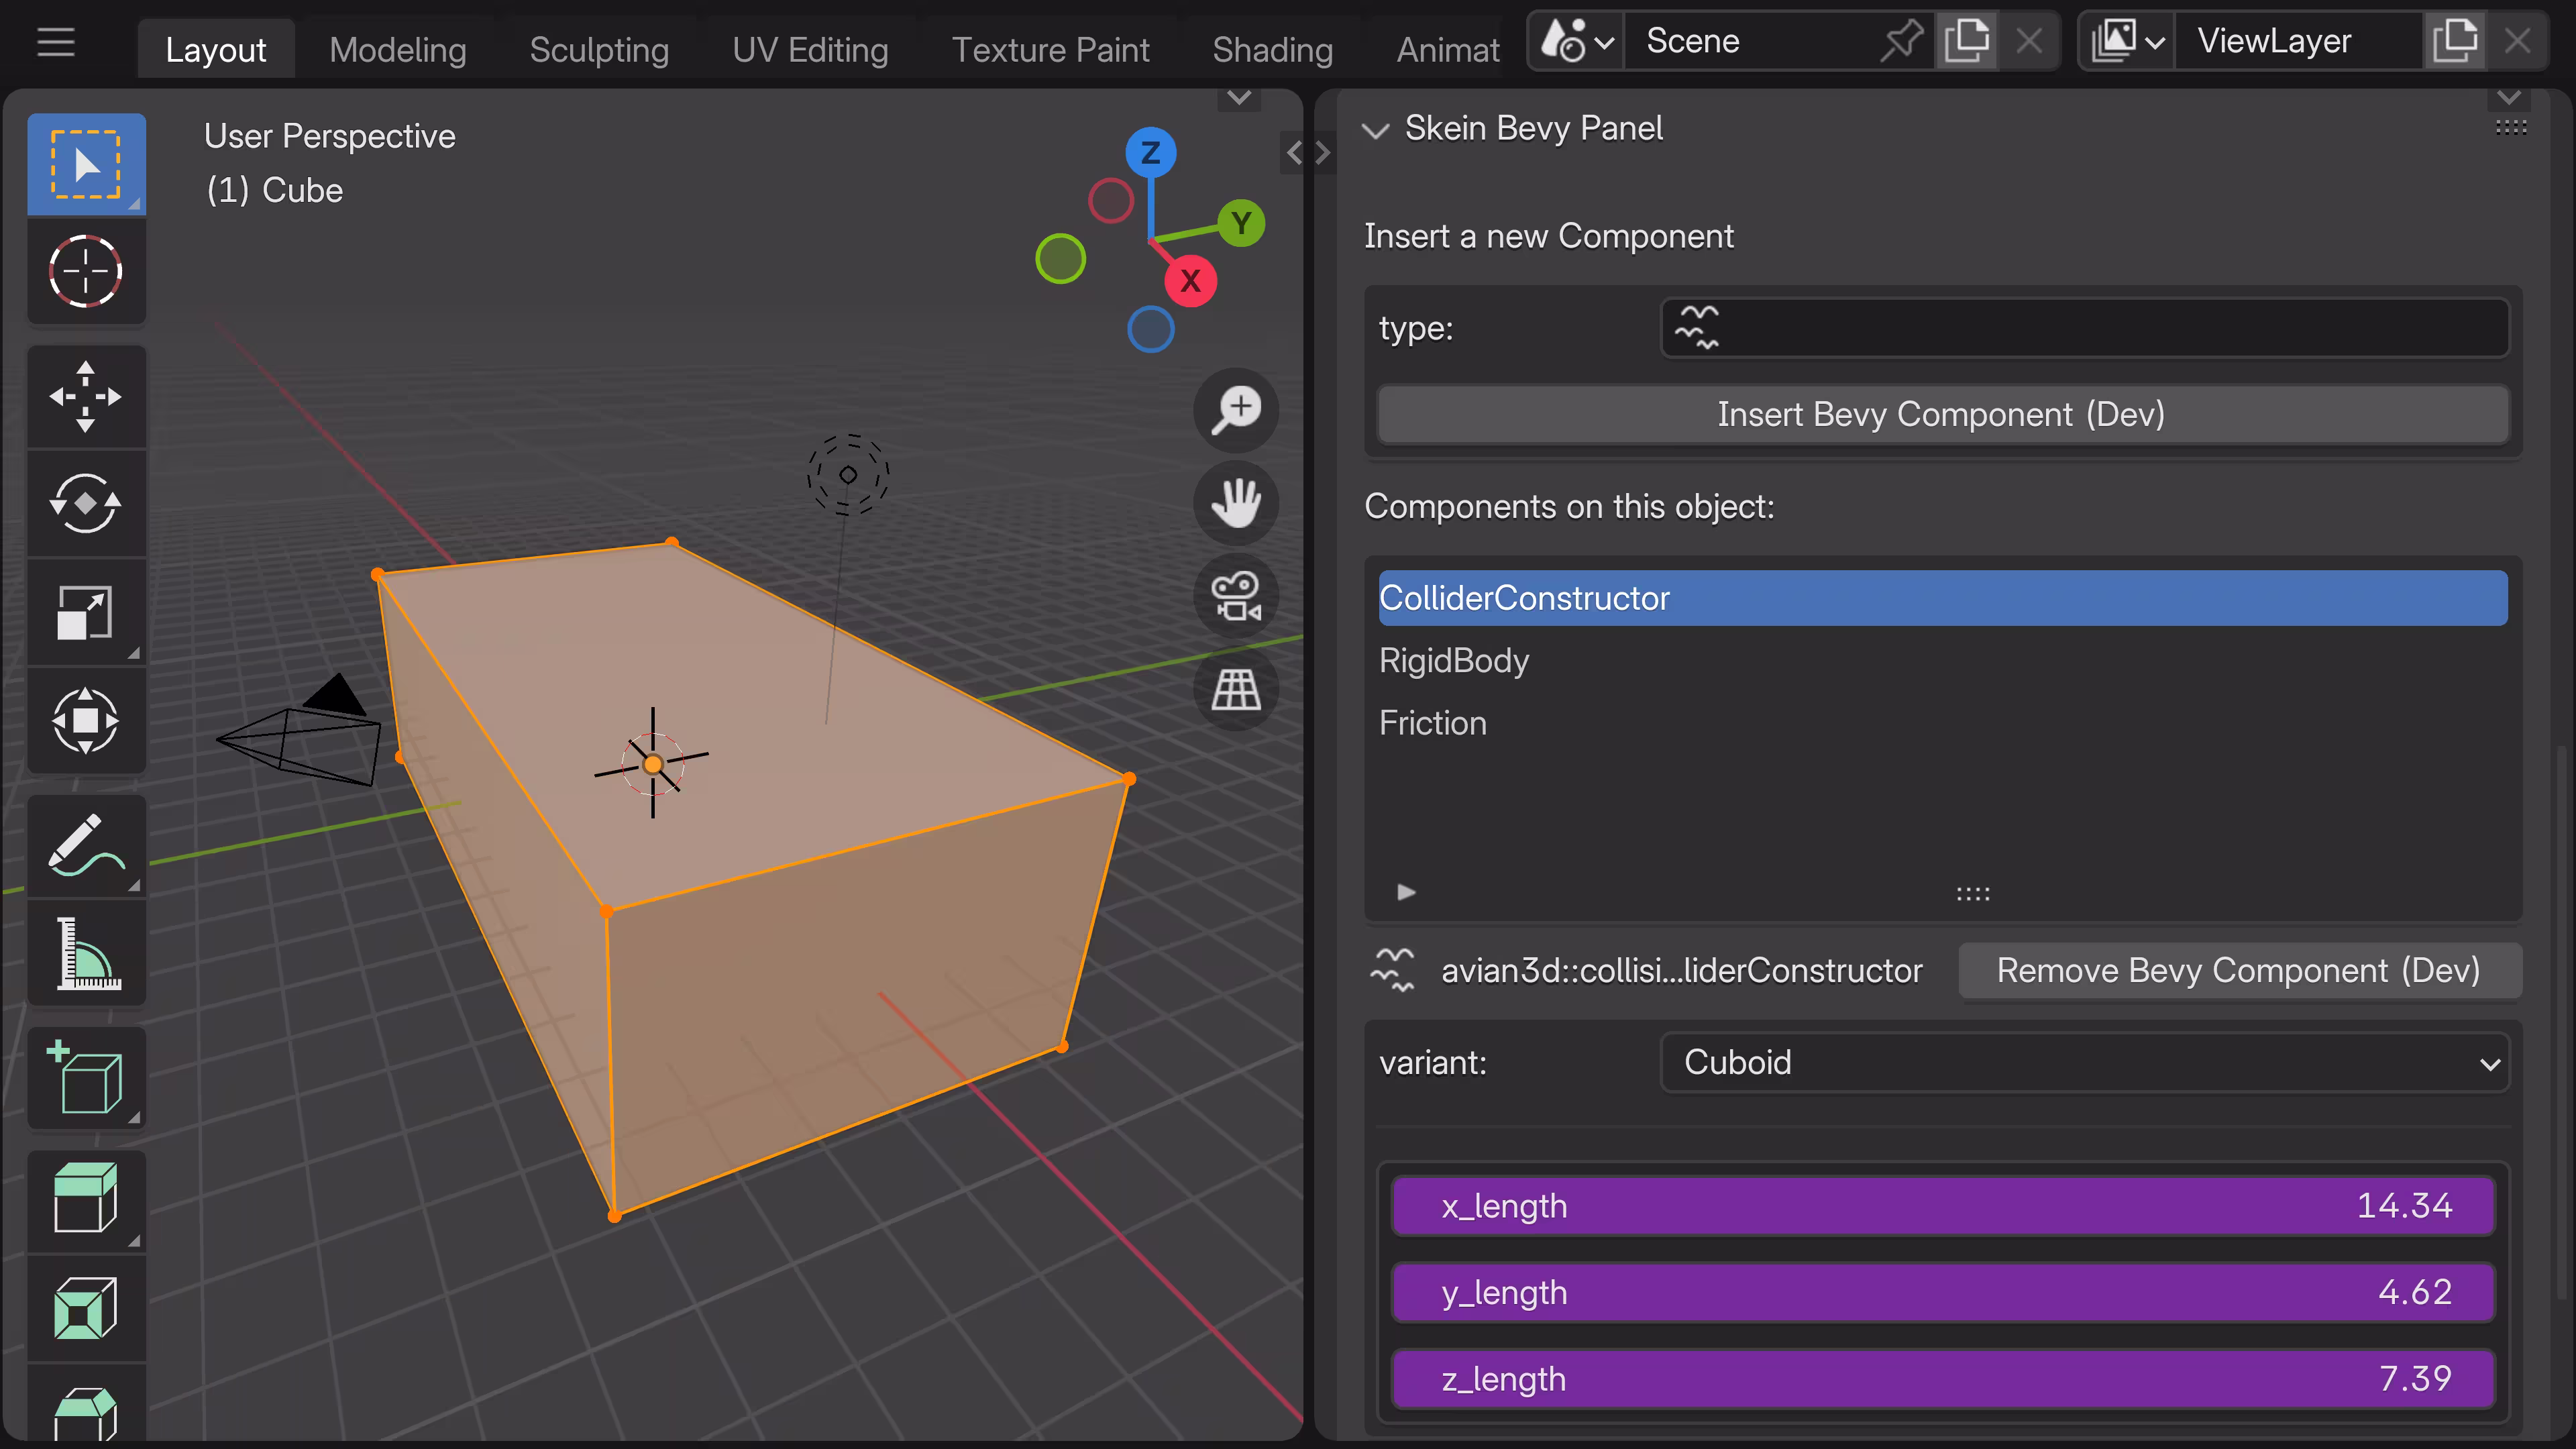This screenshot has width=2576, height=1449.
Task: Switch to the Modeling workspace tab
Action: click(x=397, y=50)
